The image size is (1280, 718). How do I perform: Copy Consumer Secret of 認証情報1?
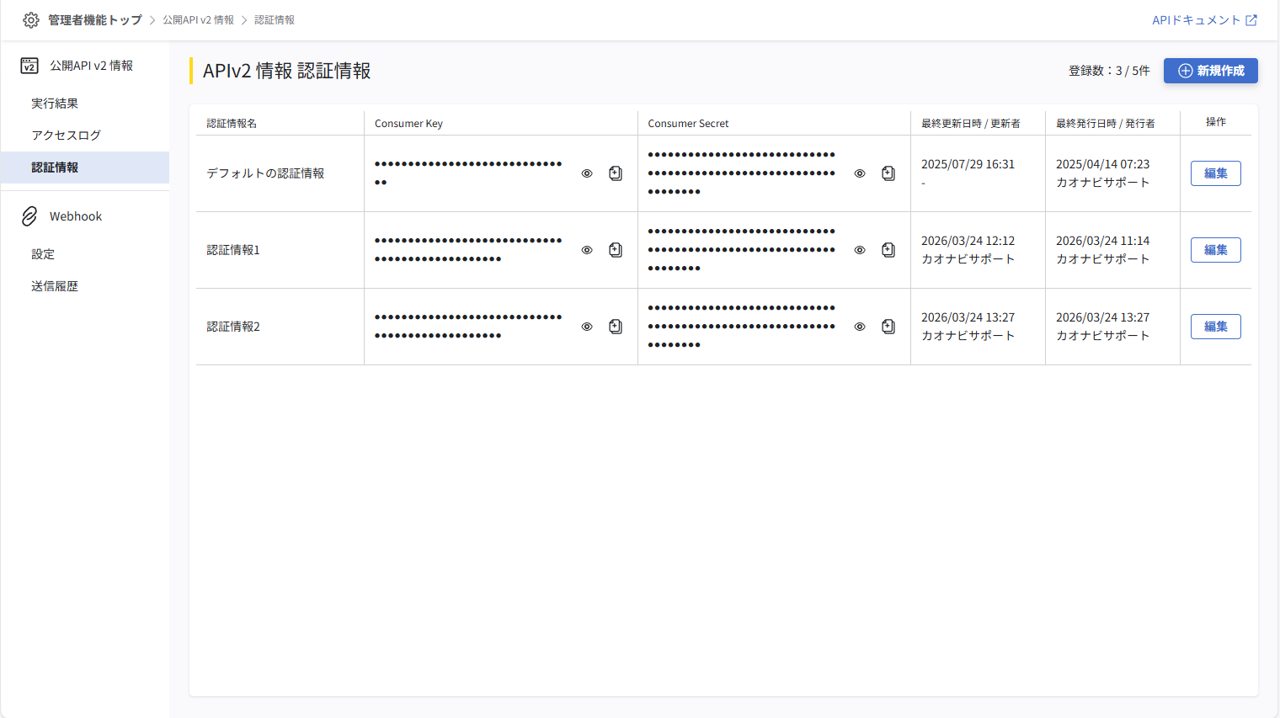click(888, 250)
